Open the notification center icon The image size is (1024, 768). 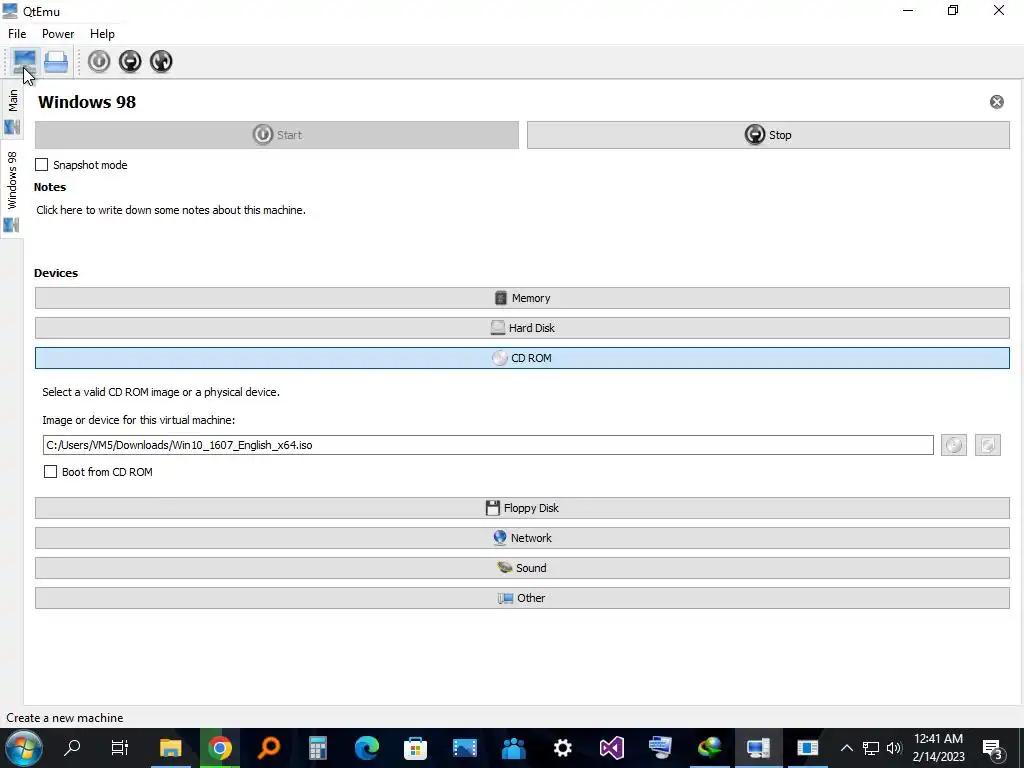(993, 749)
